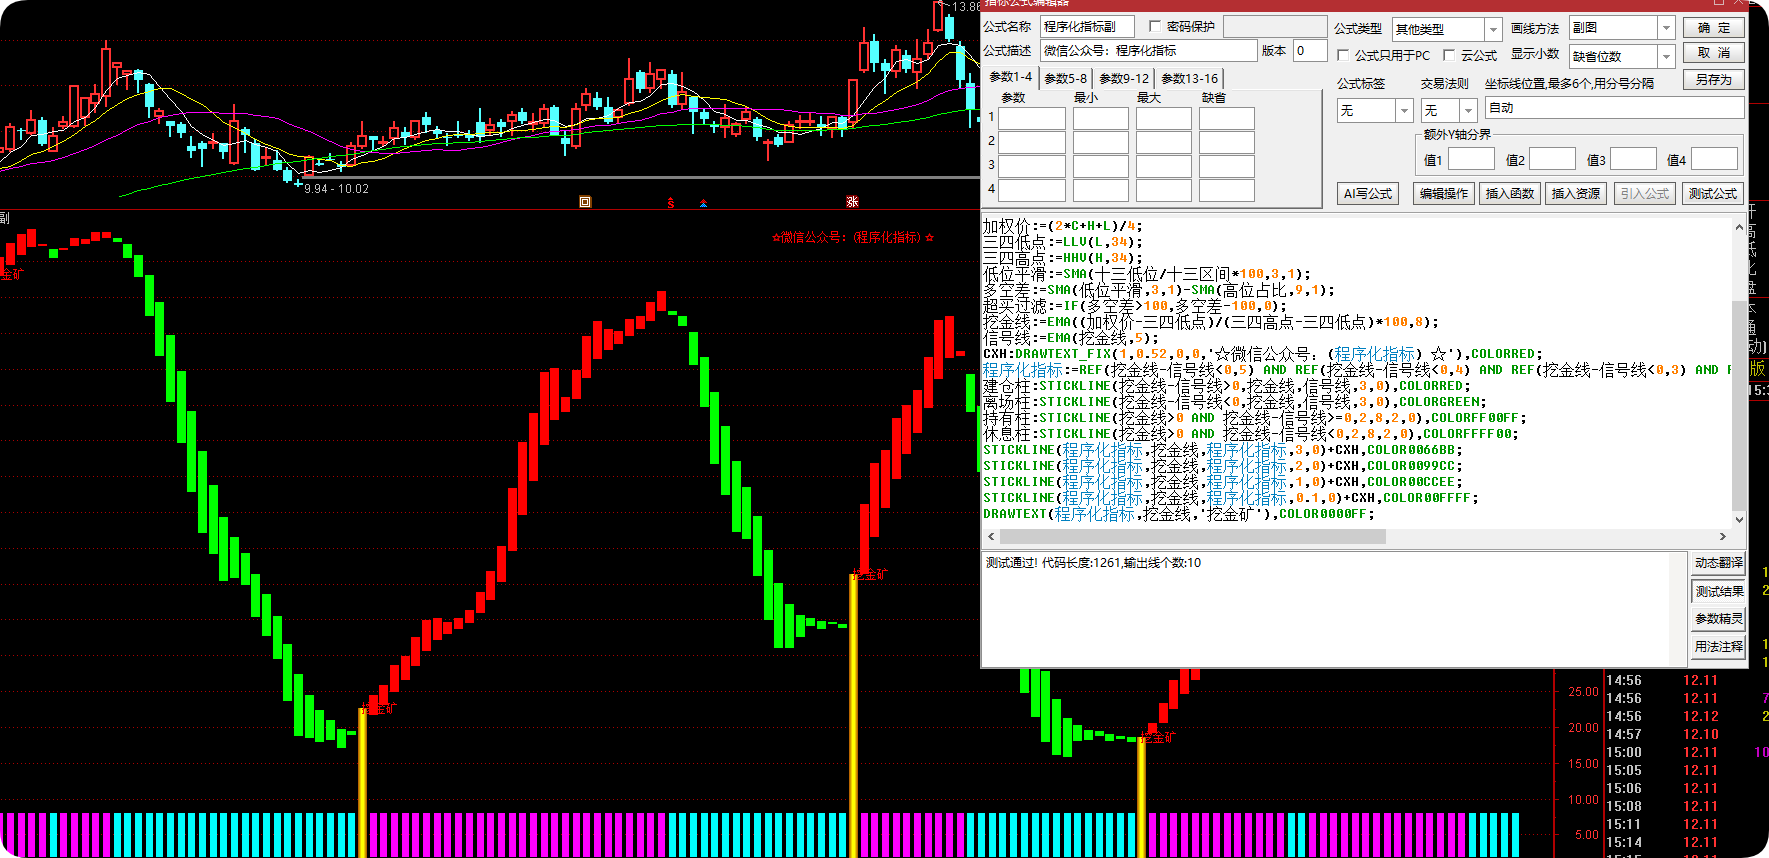
Task: Click the red-blue up-arrow marker icon
Action: (704, 203)
